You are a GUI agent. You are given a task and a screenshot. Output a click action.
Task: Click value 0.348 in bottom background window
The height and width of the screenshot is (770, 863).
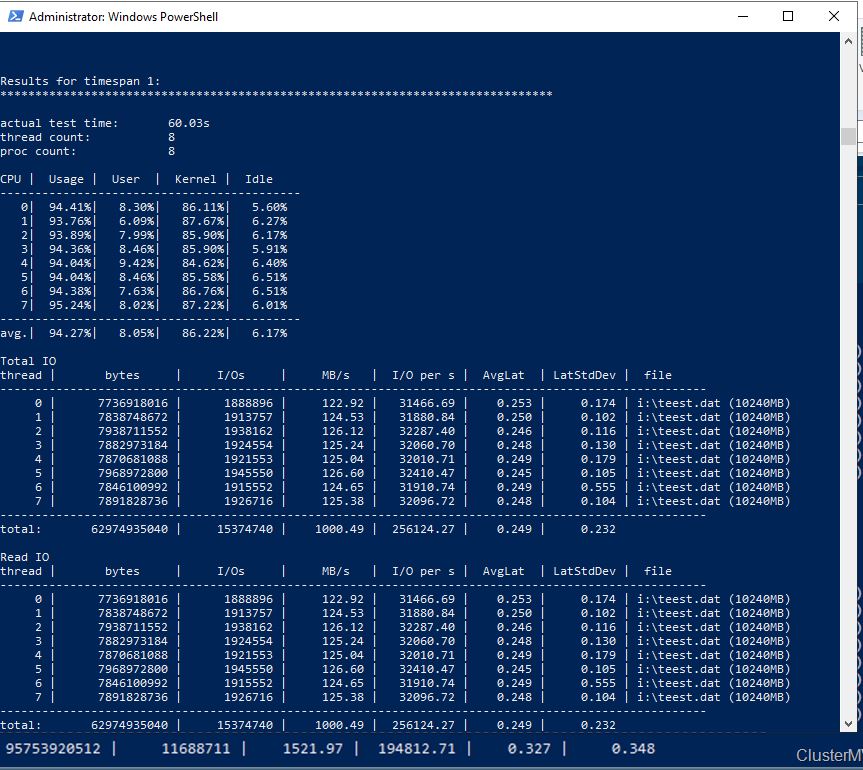pyautogui.click(x=633, y=749)
